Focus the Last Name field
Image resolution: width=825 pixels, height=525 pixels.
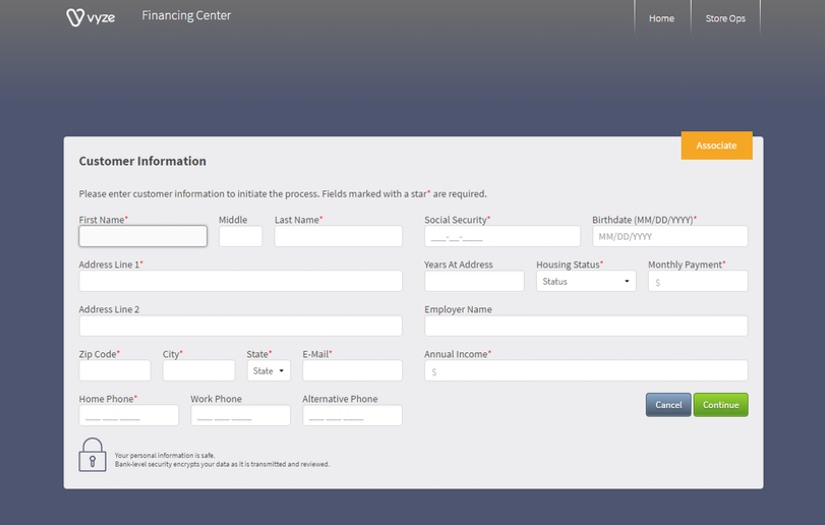338,236
